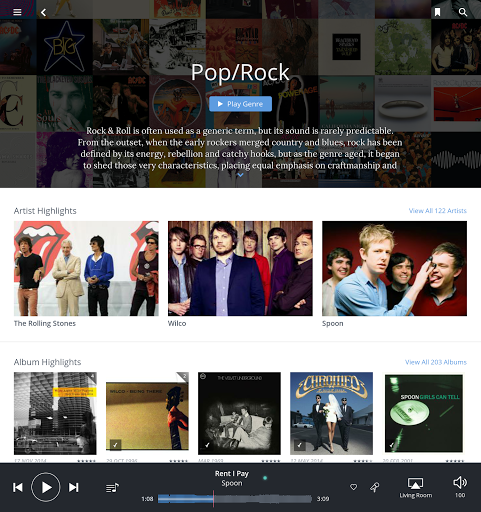481x512 pixels.
Task: Open the play queue icon
Action: [x=112, y=488]
